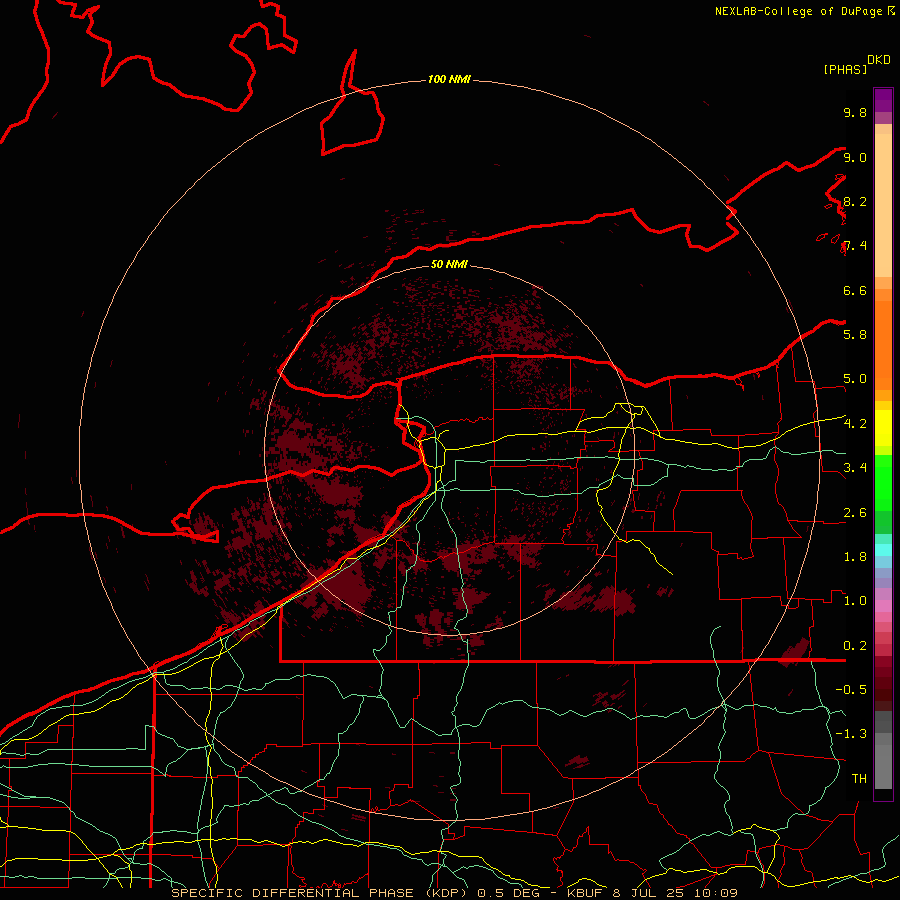Click the 6.6 scale value
This screenshot has width=900, height=900.
[x=855, y=290]
